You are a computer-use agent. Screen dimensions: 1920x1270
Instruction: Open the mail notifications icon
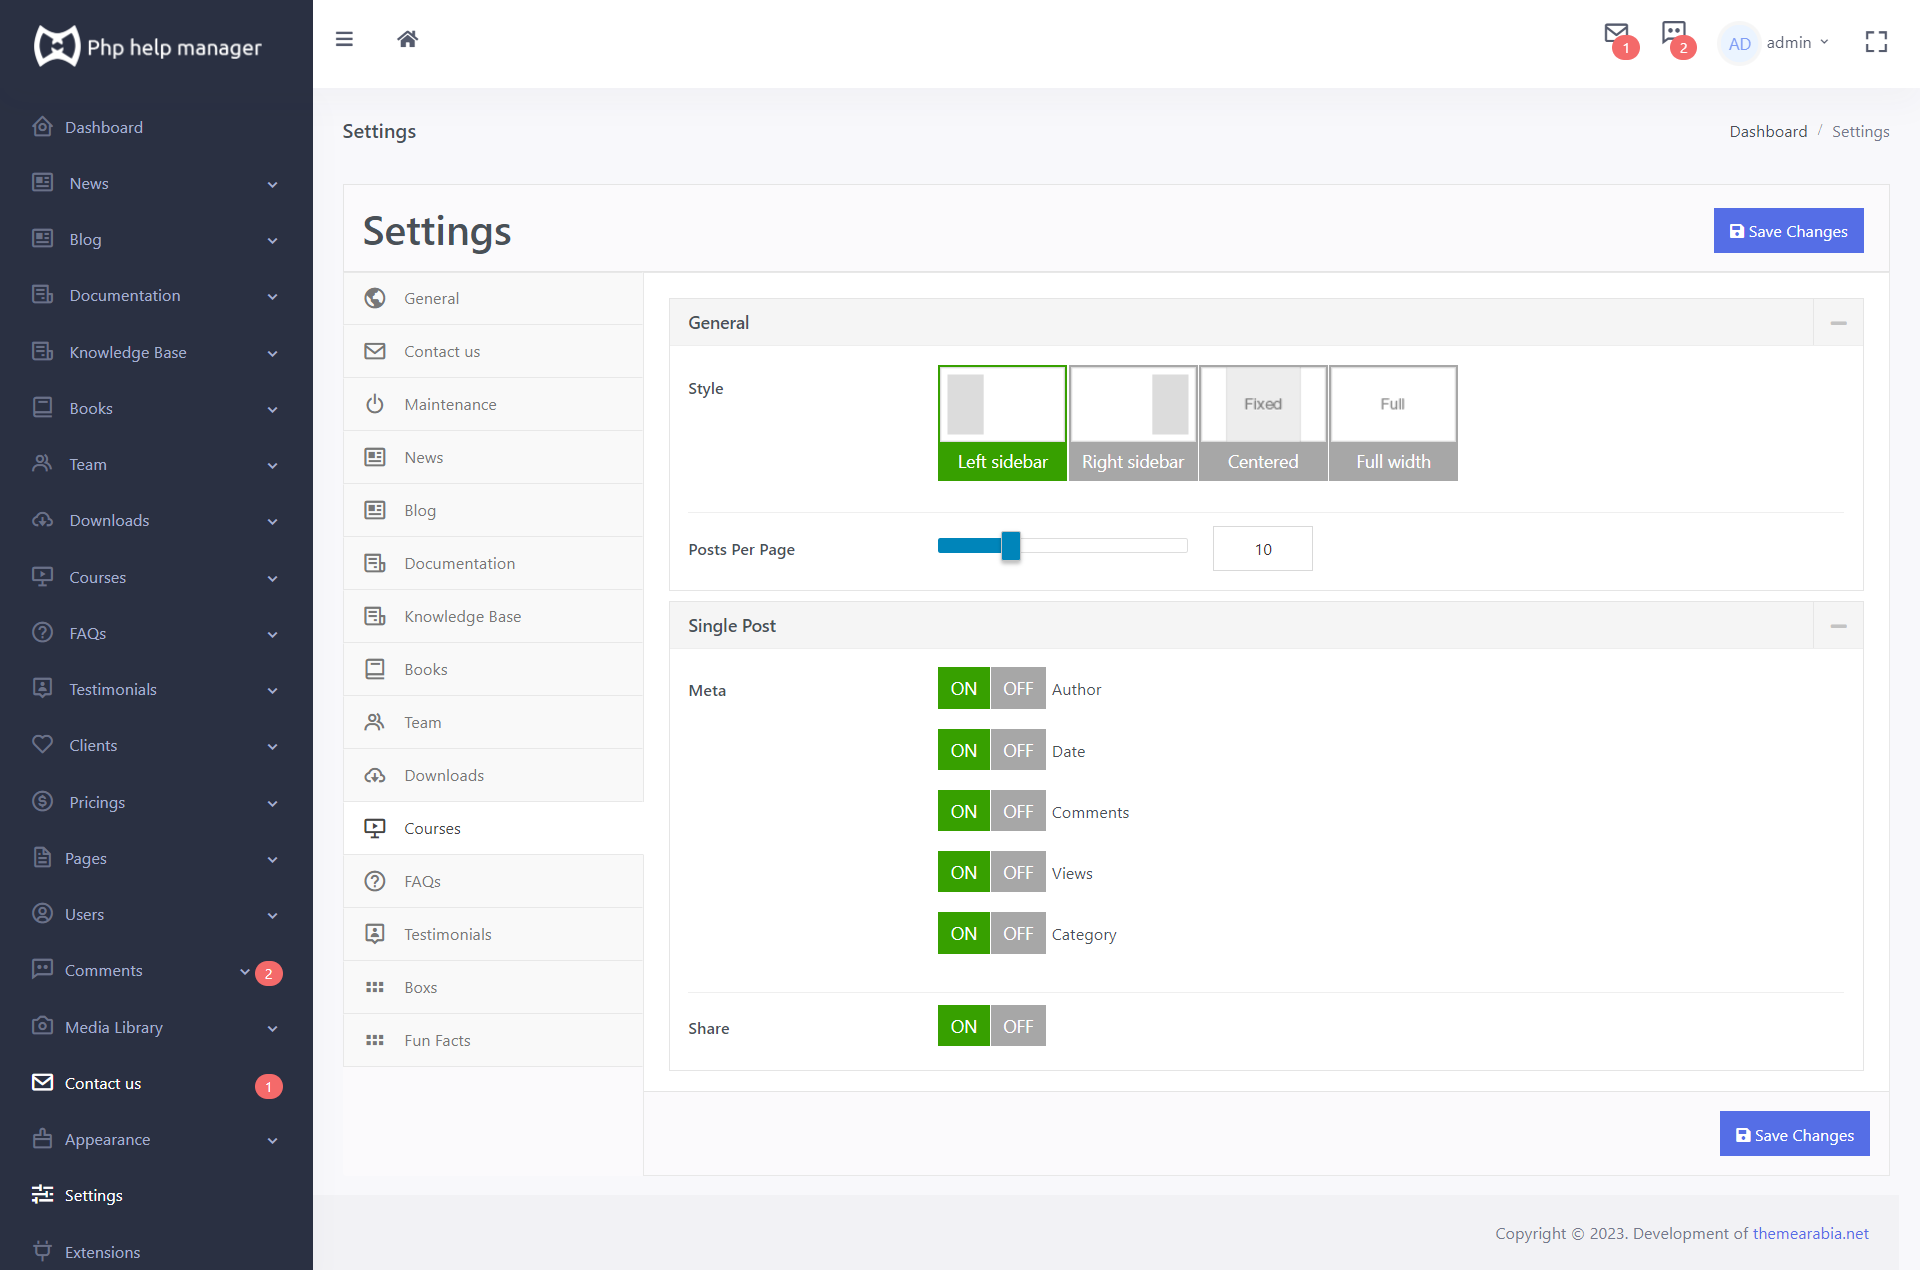tap(1617, 34)
